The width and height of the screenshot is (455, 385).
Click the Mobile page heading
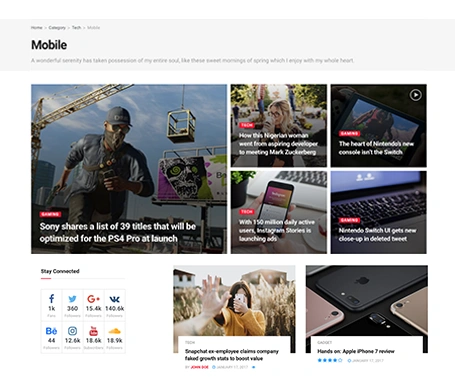(49, 45)
